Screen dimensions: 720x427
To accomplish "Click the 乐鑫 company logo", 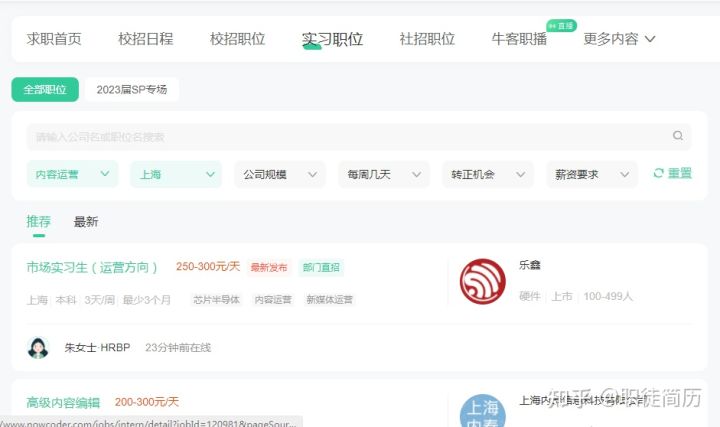I will [x=483, y=281].
